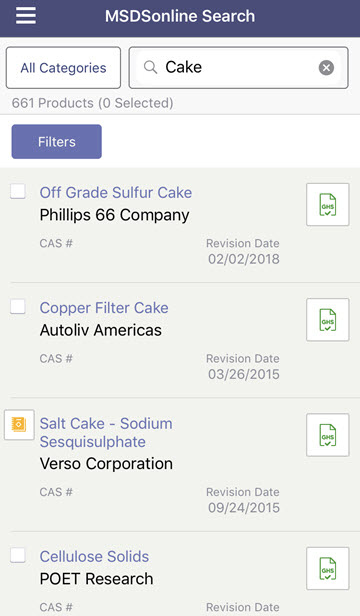Open Off Grade Sulfur Cake product link
360x616 pixels.
[x=116, y=192]
